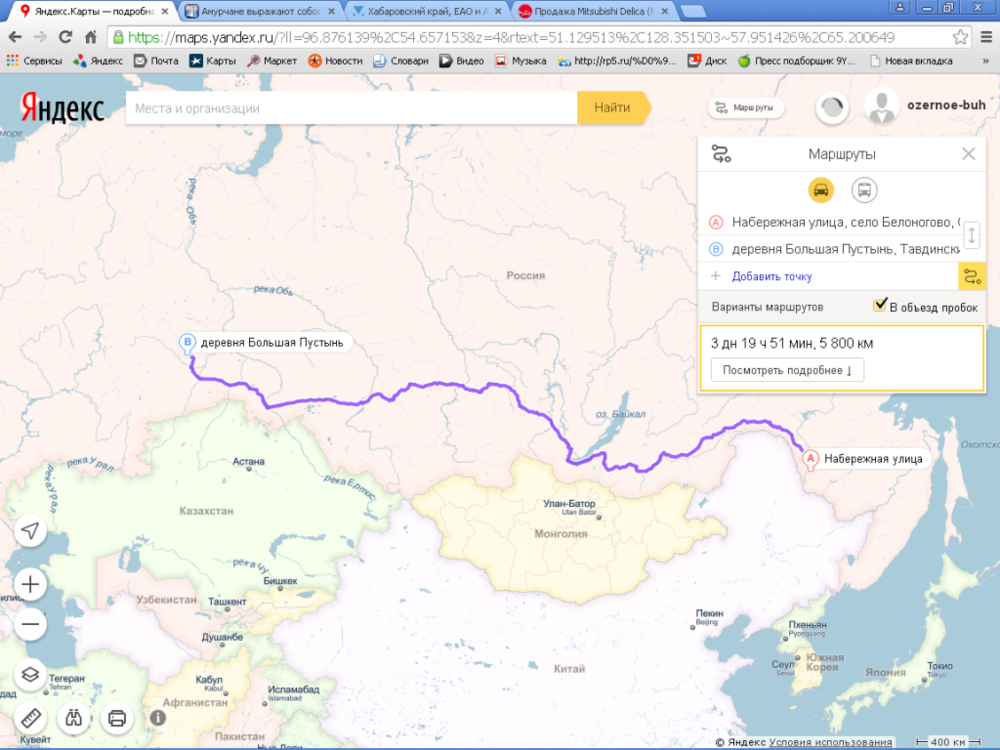Open the Пресс подборщик bookmark
Viewport: 1000px width, 750px height.
click(797, 61)
